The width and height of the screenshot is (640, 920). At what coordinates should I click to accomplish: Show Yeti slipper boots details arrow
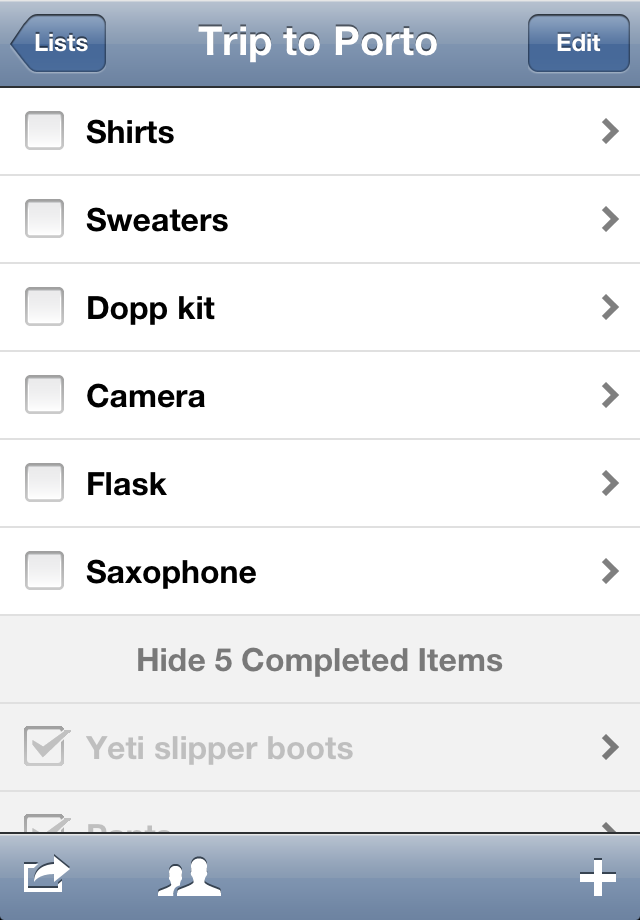(610, 747)
